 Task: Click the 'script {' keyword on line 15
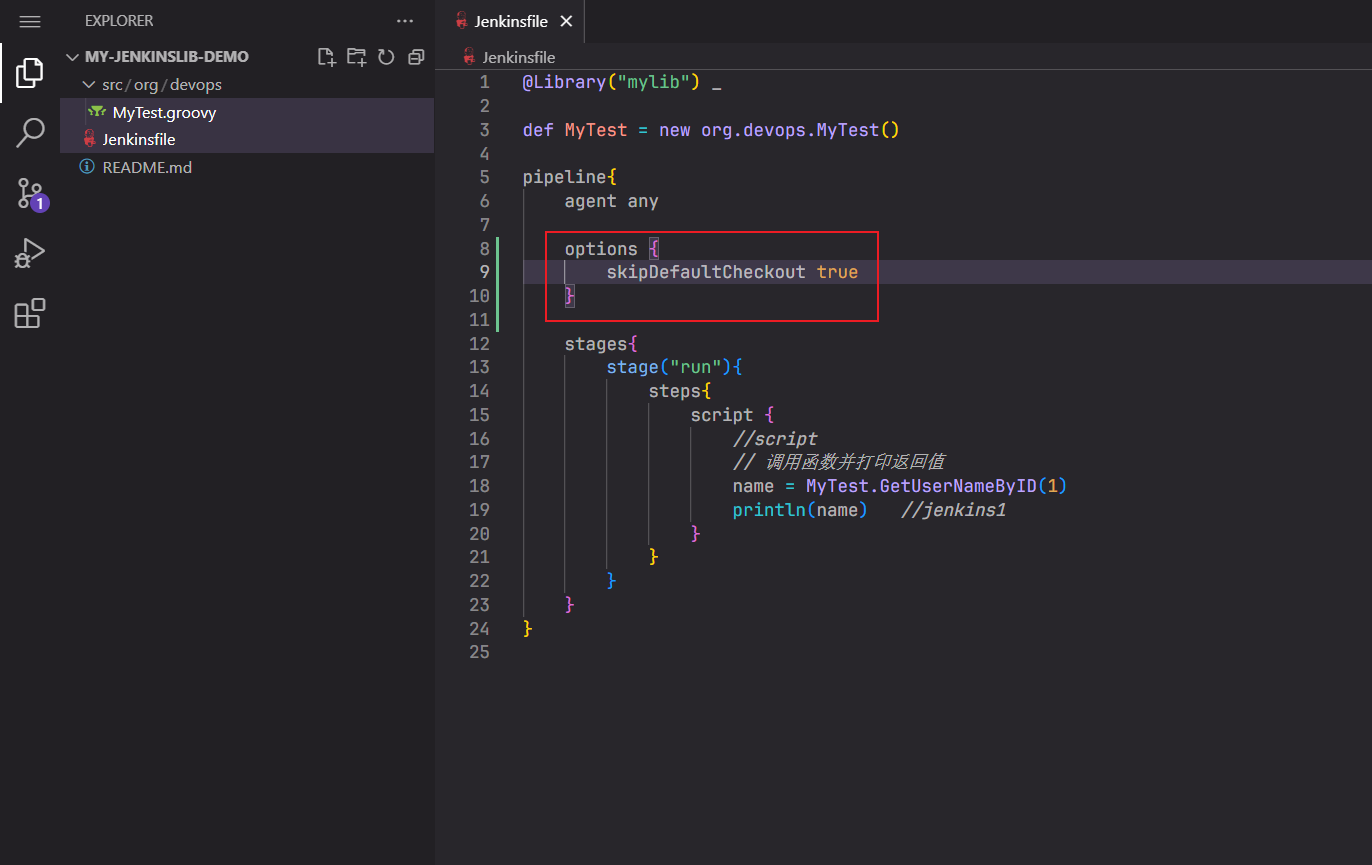click(x=732, y=415)
